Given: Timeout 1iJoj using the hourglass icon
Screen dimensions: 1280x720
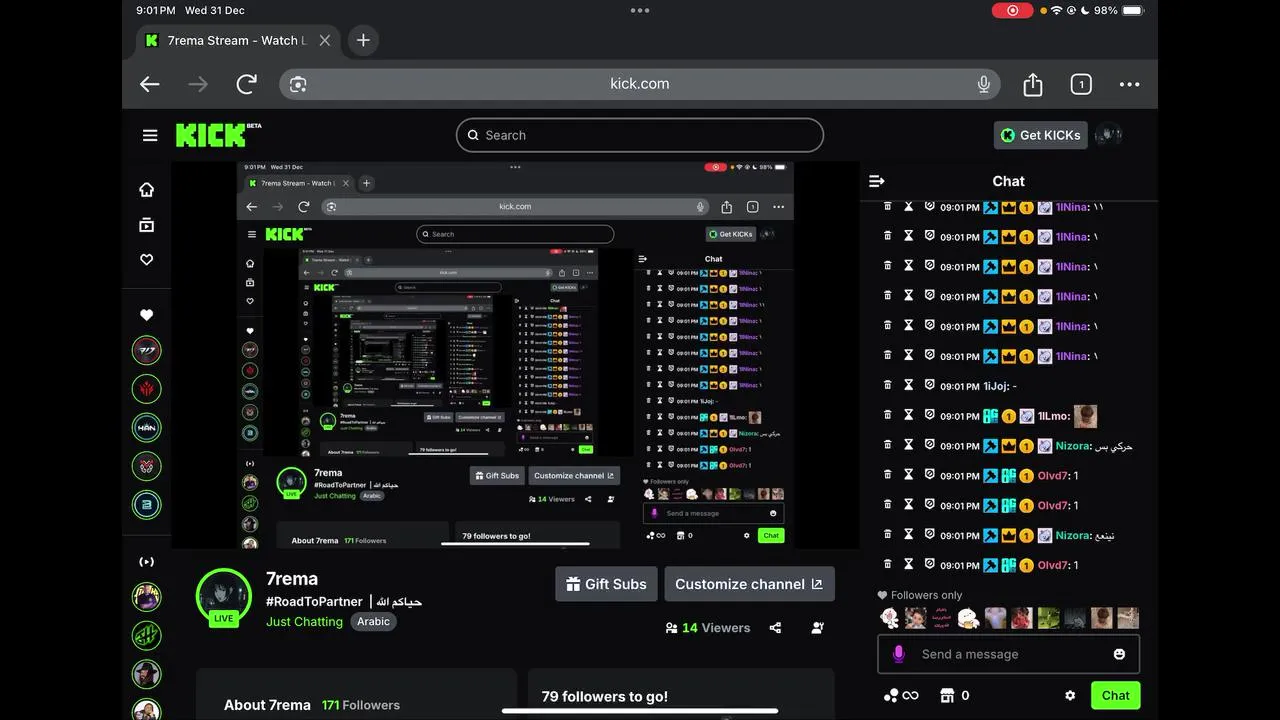Looking at the screenshot, I should (909, 385).
